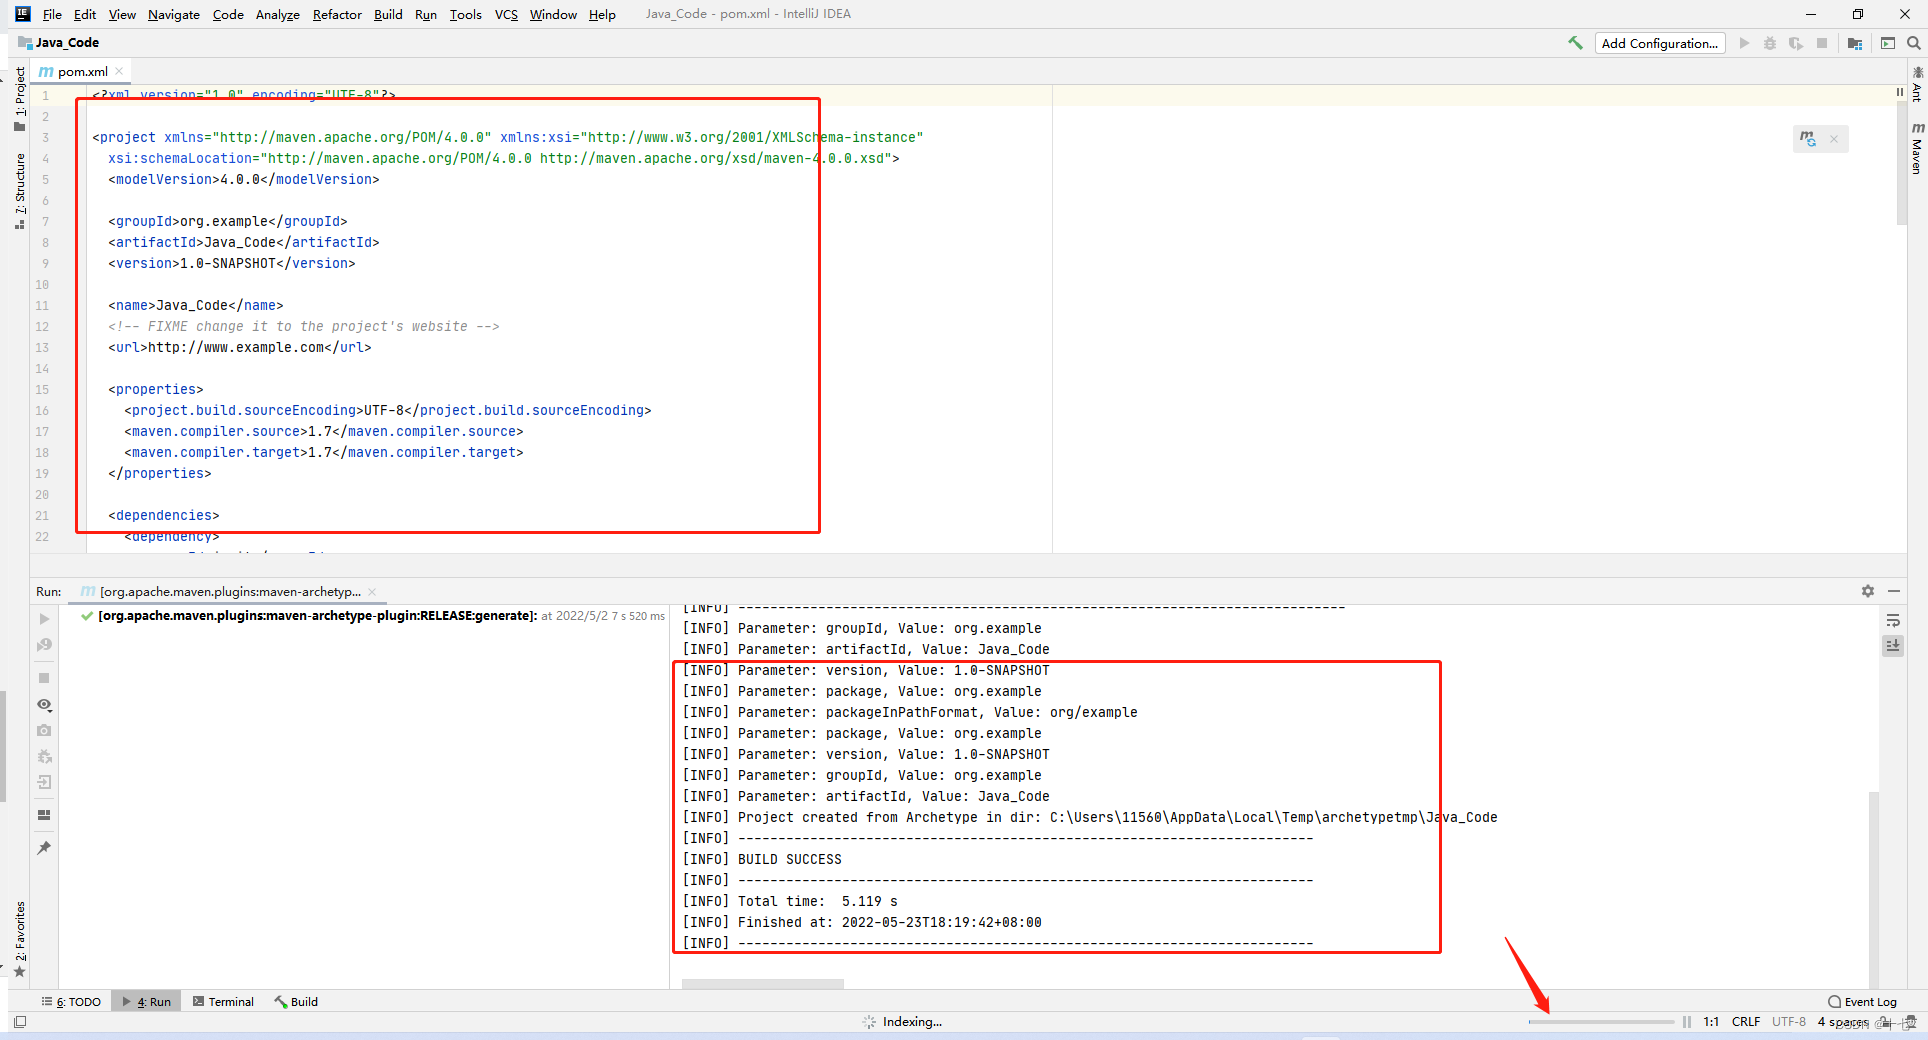1928x1040 pixels.
Task: Open the File menu
Action: 52,14
